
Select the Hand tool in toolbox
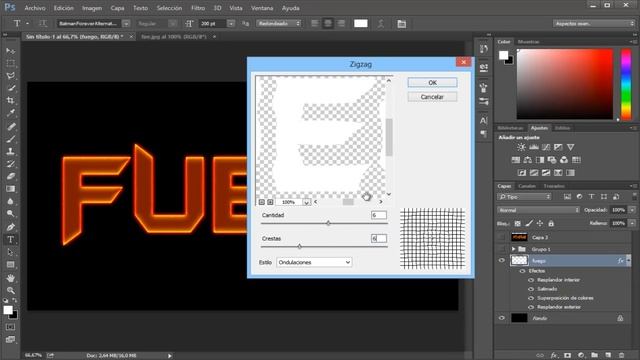click(11, 278)
